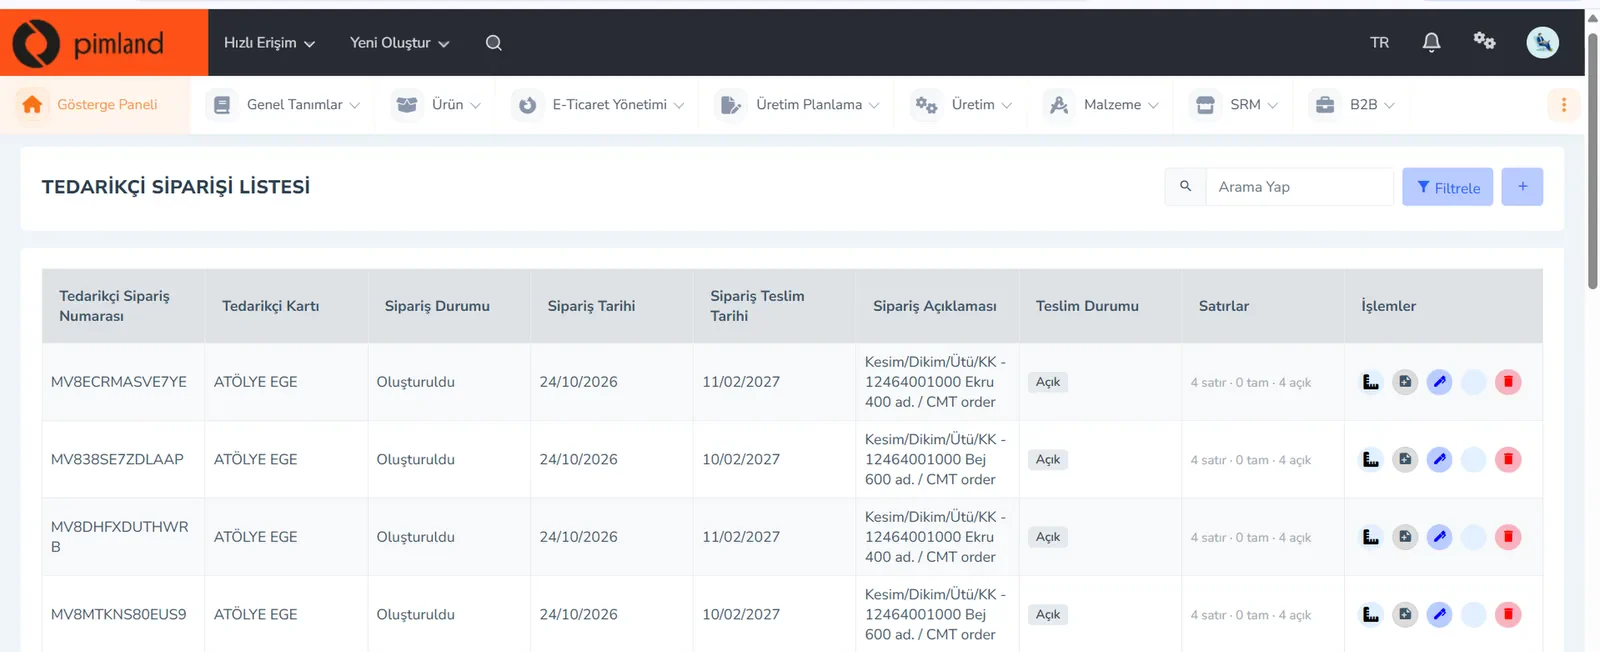Image resolution: width=1600 pixels, height=652 pixels.
Task: Click the add-document icon for order MV8MTKNS80EUS9
Action: coord(1405,615)
